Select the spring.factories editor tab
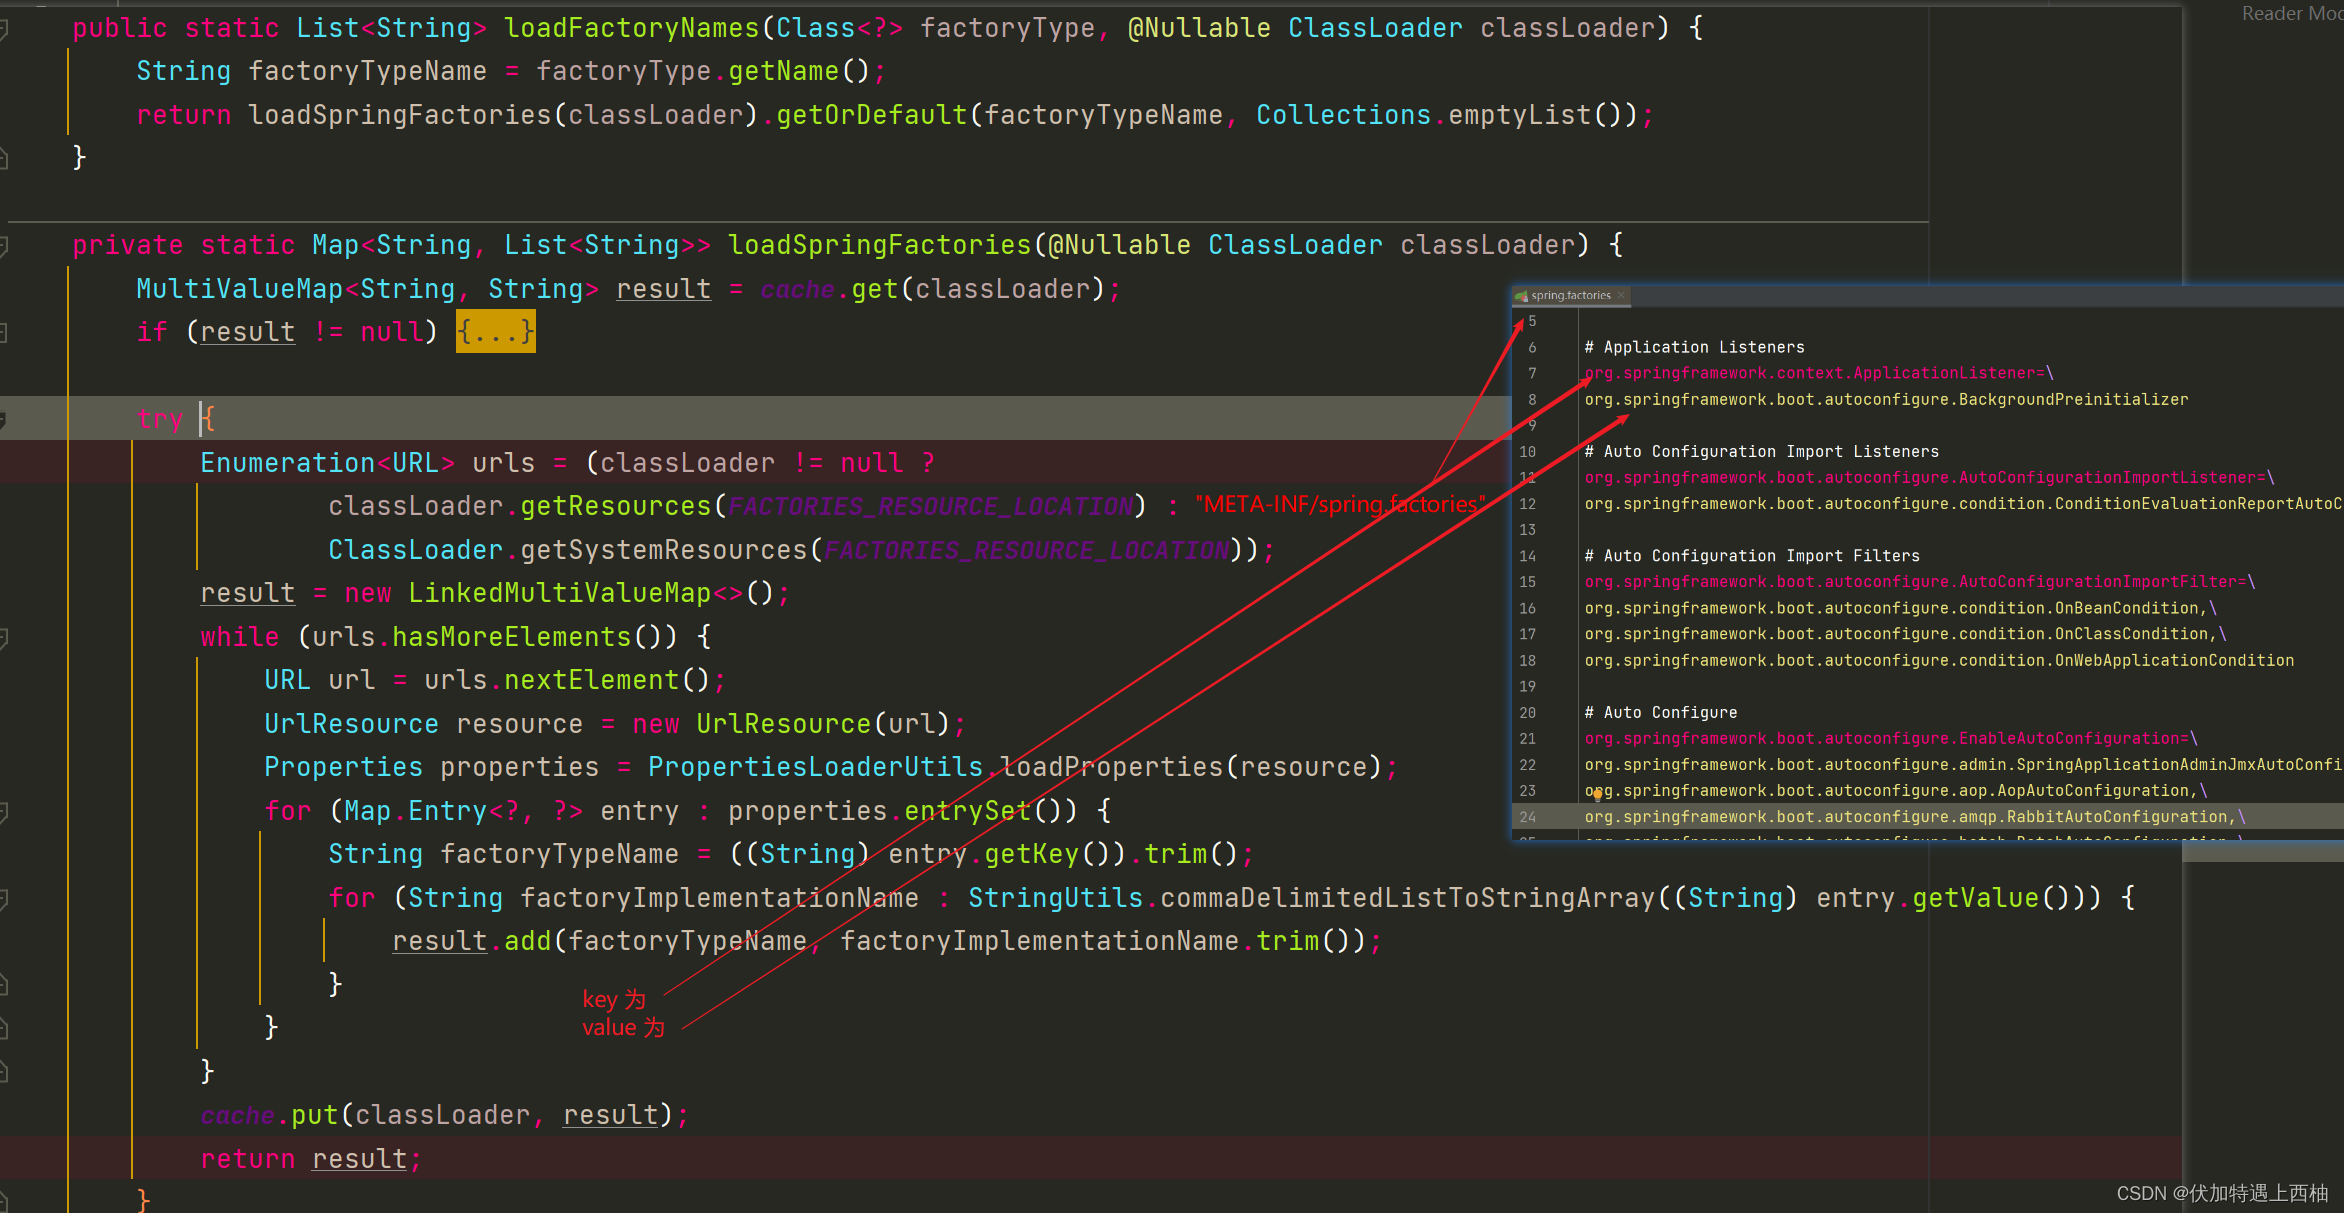 point(1571,295)
